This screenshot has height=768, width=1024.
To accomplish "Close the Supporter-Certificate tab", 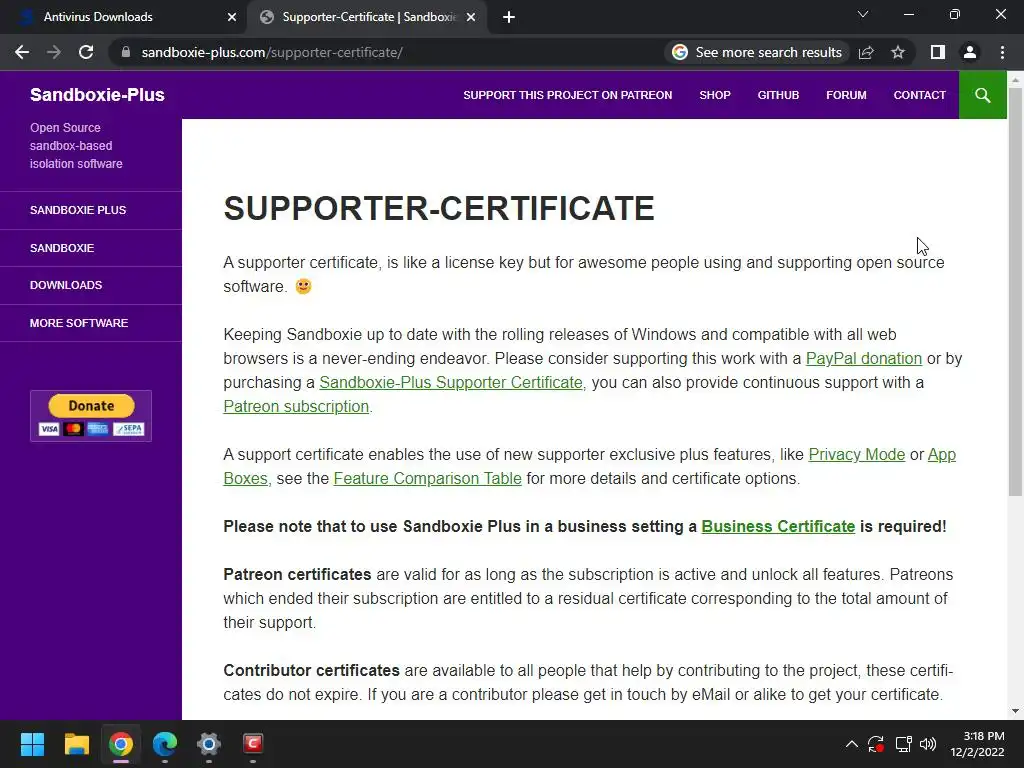I will [x=471, y=17].
